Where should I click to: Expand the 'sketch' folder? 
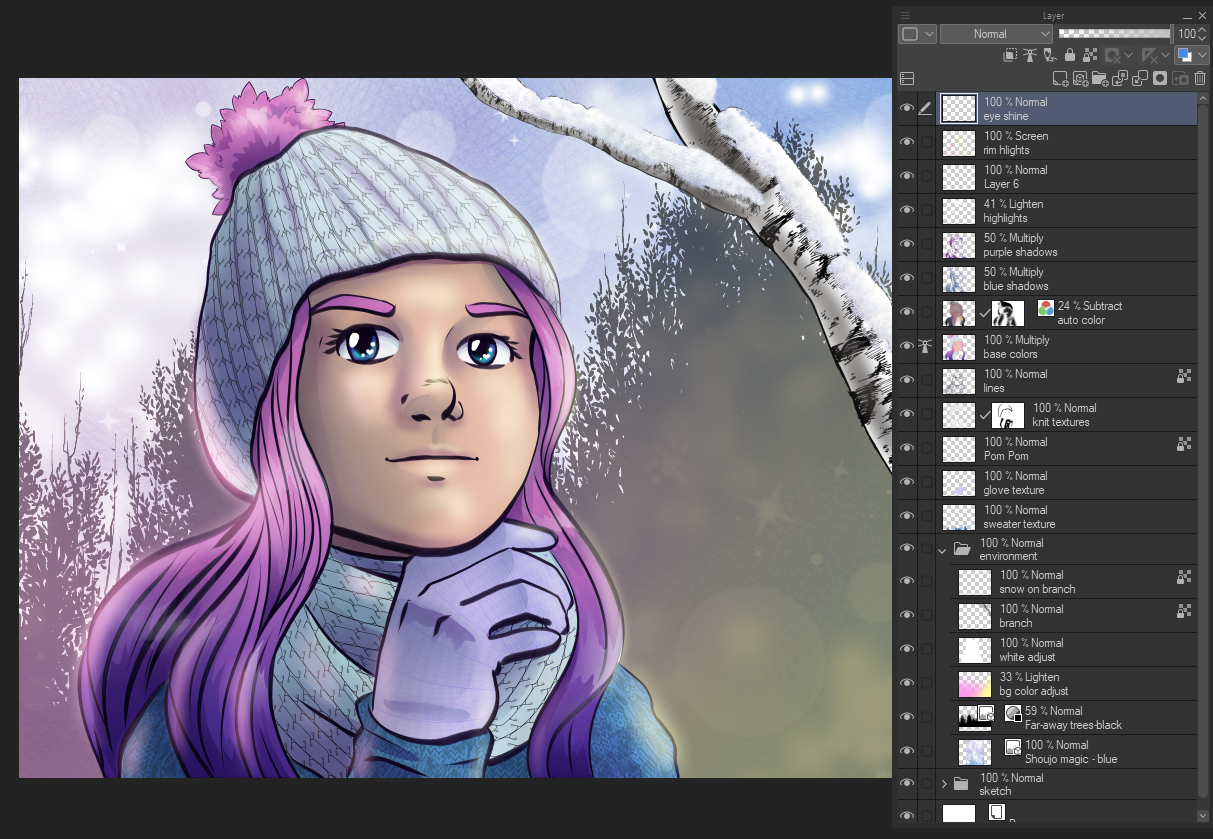pos(943,784)
